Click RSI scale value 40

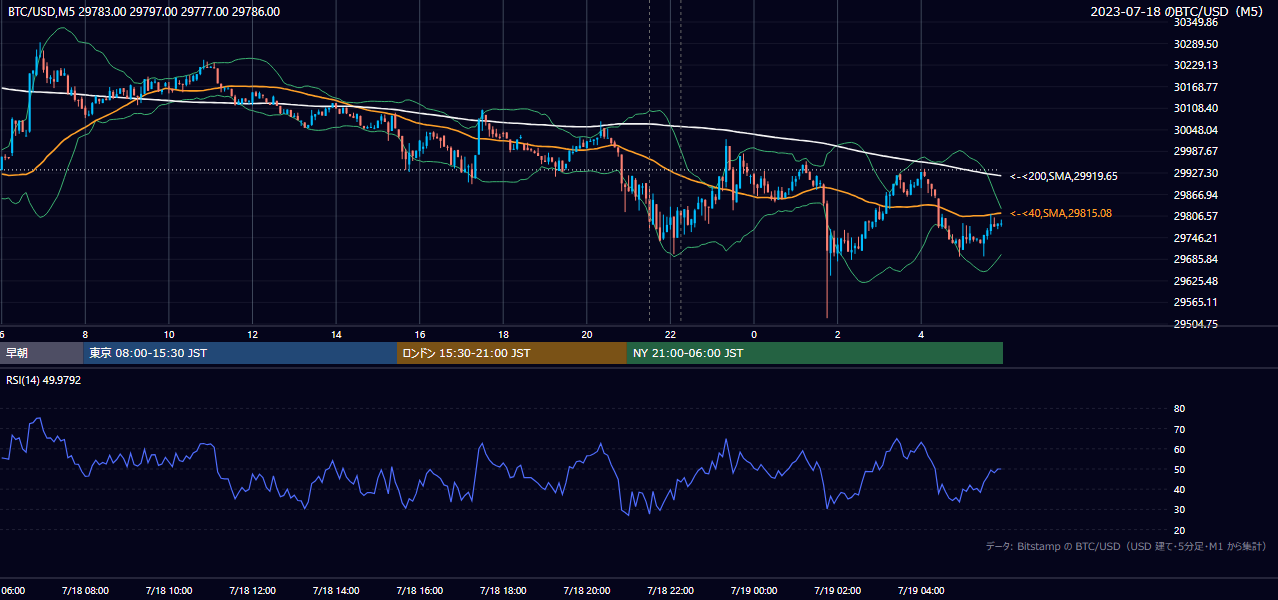pyautogui.click(x=1179, y=489)
